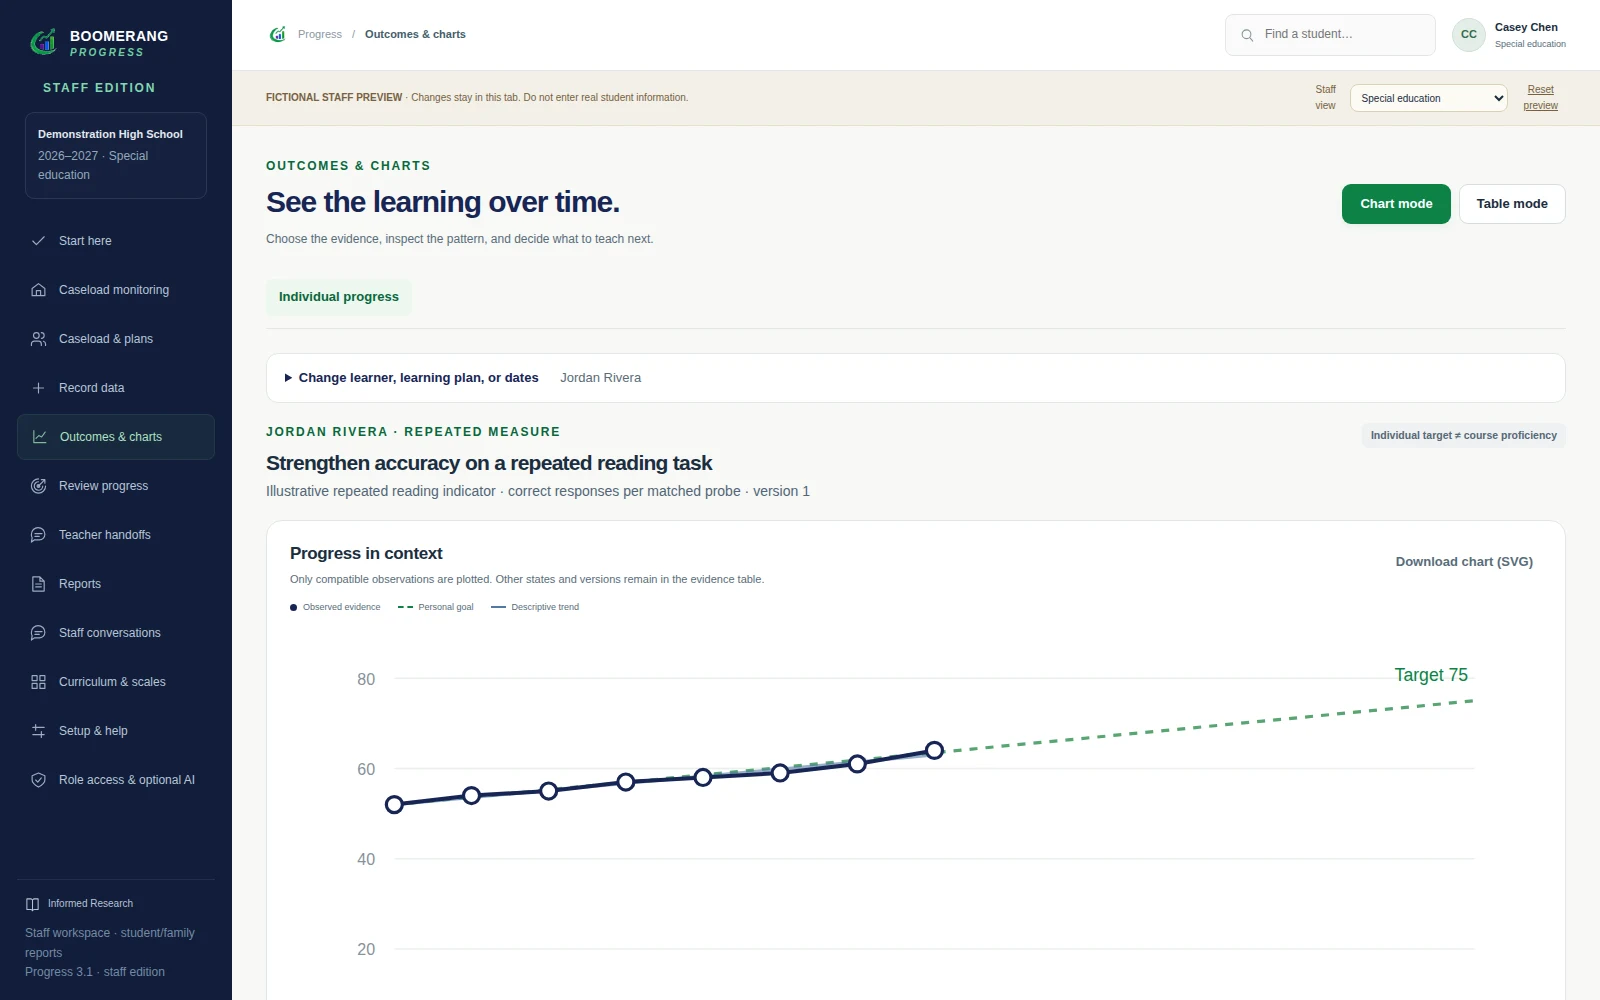The height and width of the screenshot is (1000, 1600).
Task: Switch to Table mode
Action: [x=1512, y=204]
